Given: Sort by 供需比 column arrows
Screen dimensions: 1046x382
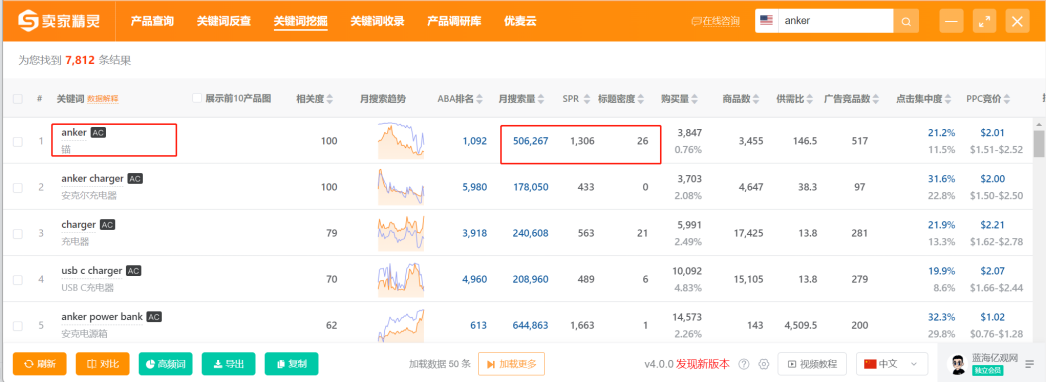Looking at the screenshot, I should (809, 99).
